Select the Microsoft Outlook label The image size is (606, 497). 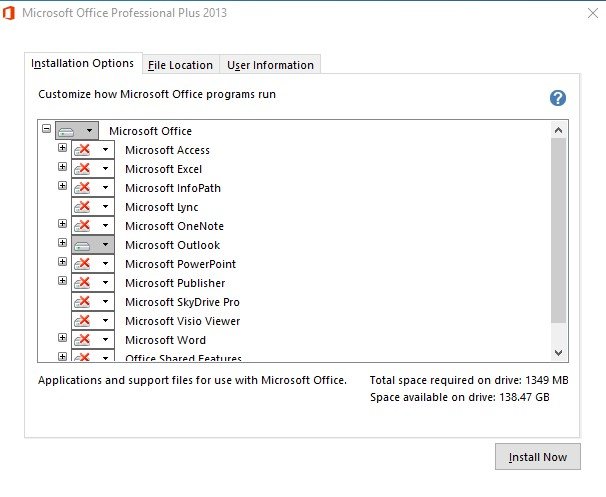tap(172, 245)
